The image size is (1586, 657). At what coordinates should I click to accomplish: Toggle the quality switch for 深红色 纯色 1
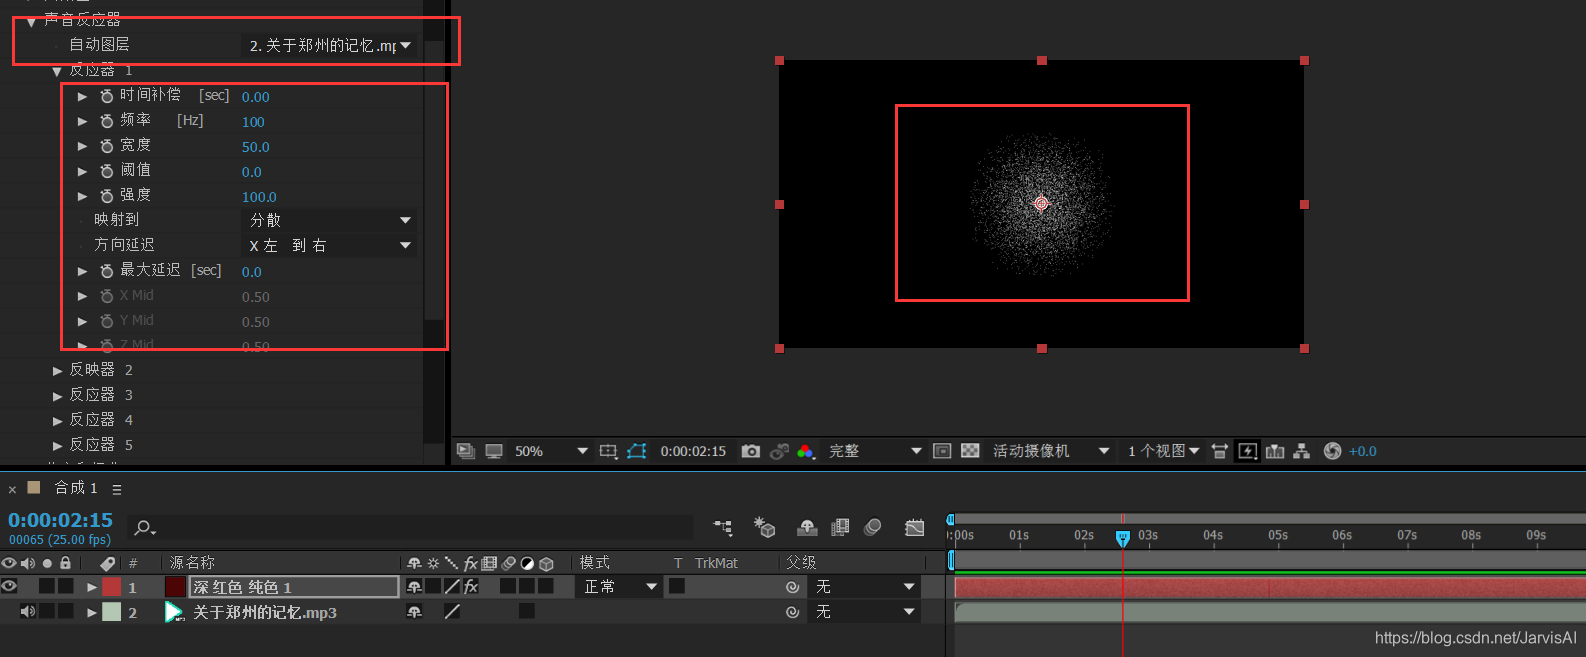452,587
